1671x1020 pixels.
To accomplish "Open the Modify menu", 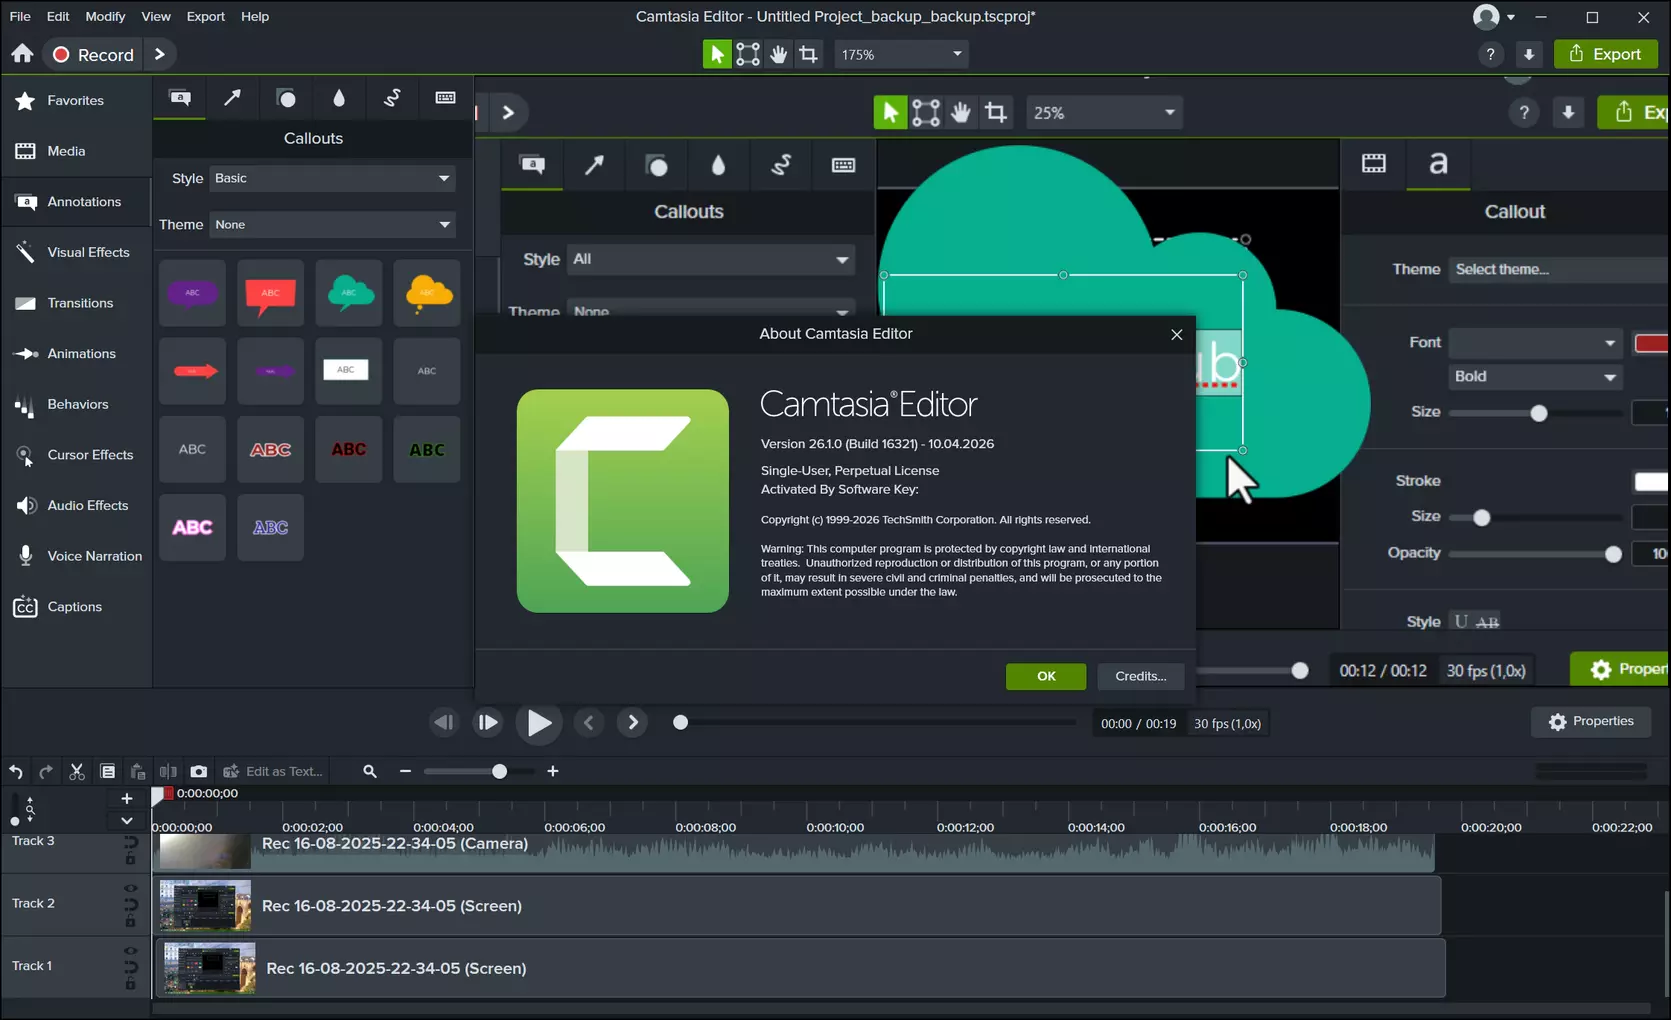I will 105,16.
